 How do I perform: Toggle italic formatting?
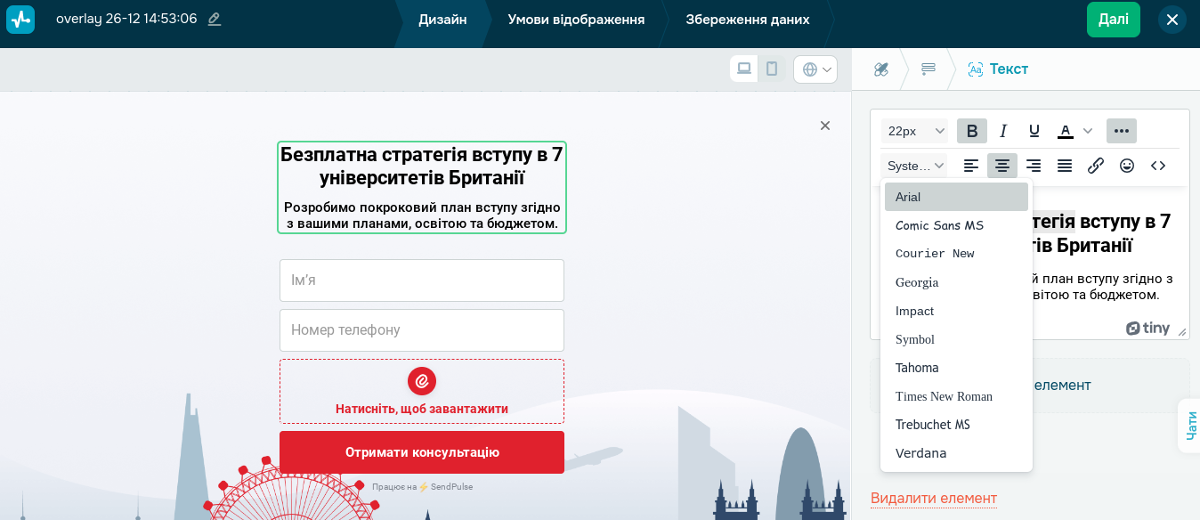coord(1003,131)
